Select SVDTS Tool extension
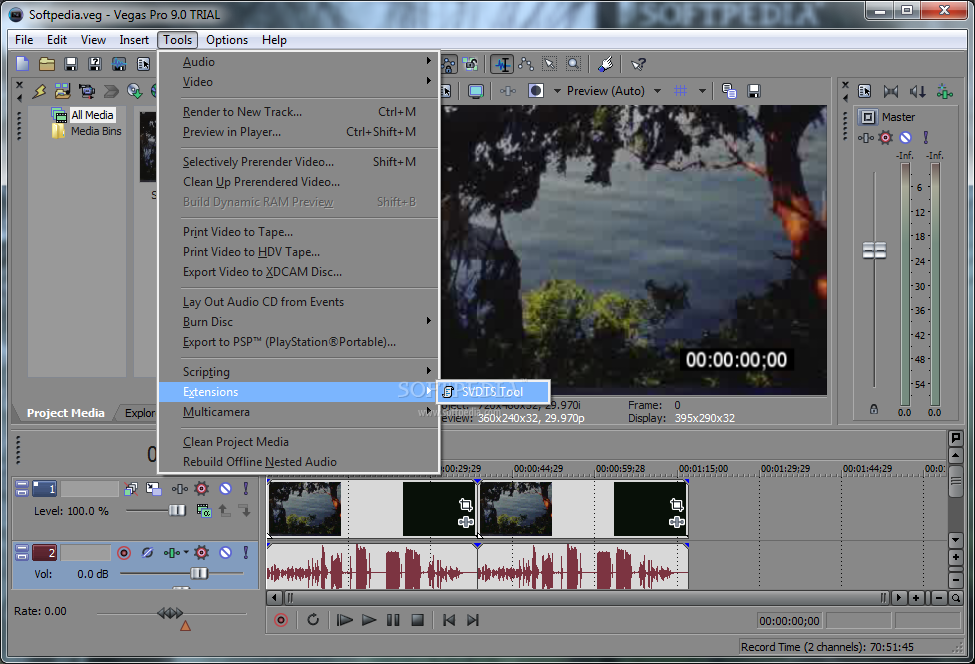The image size is (975, 664). point(492,392)
